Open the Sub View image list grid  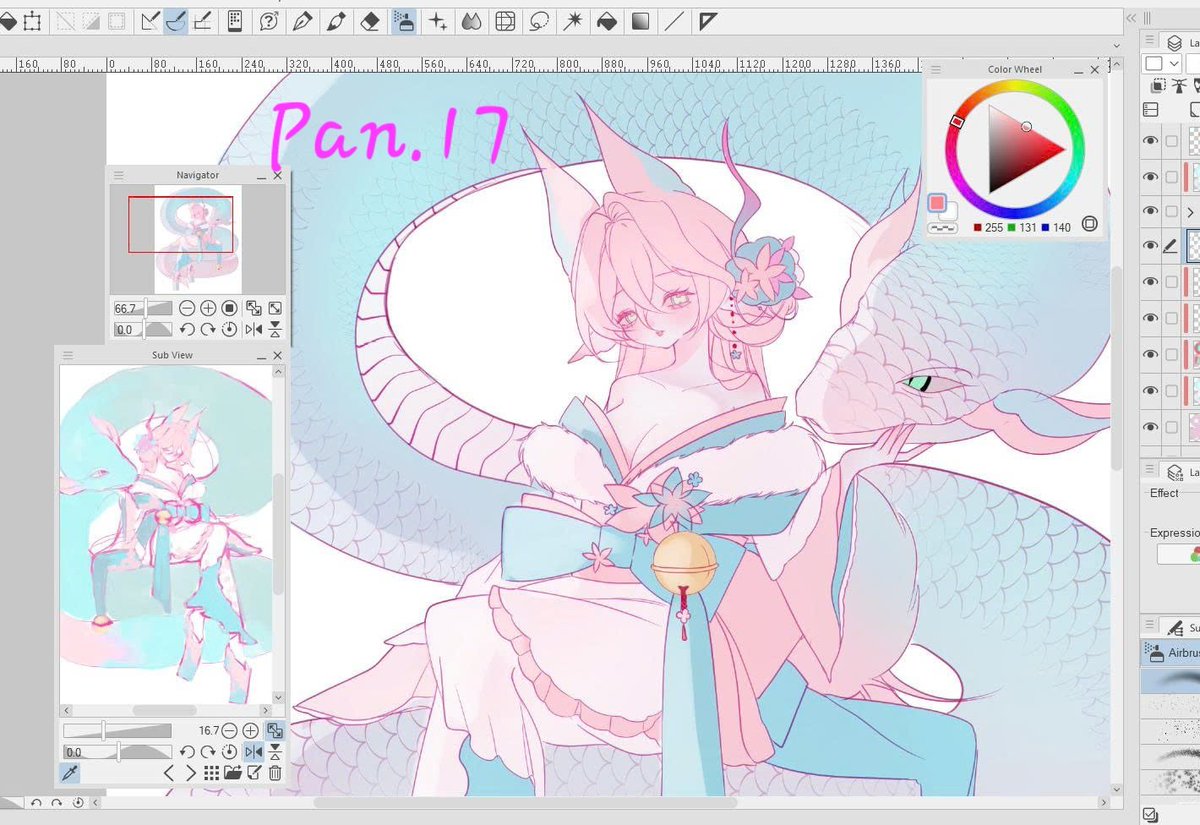[x=211, y=772]
